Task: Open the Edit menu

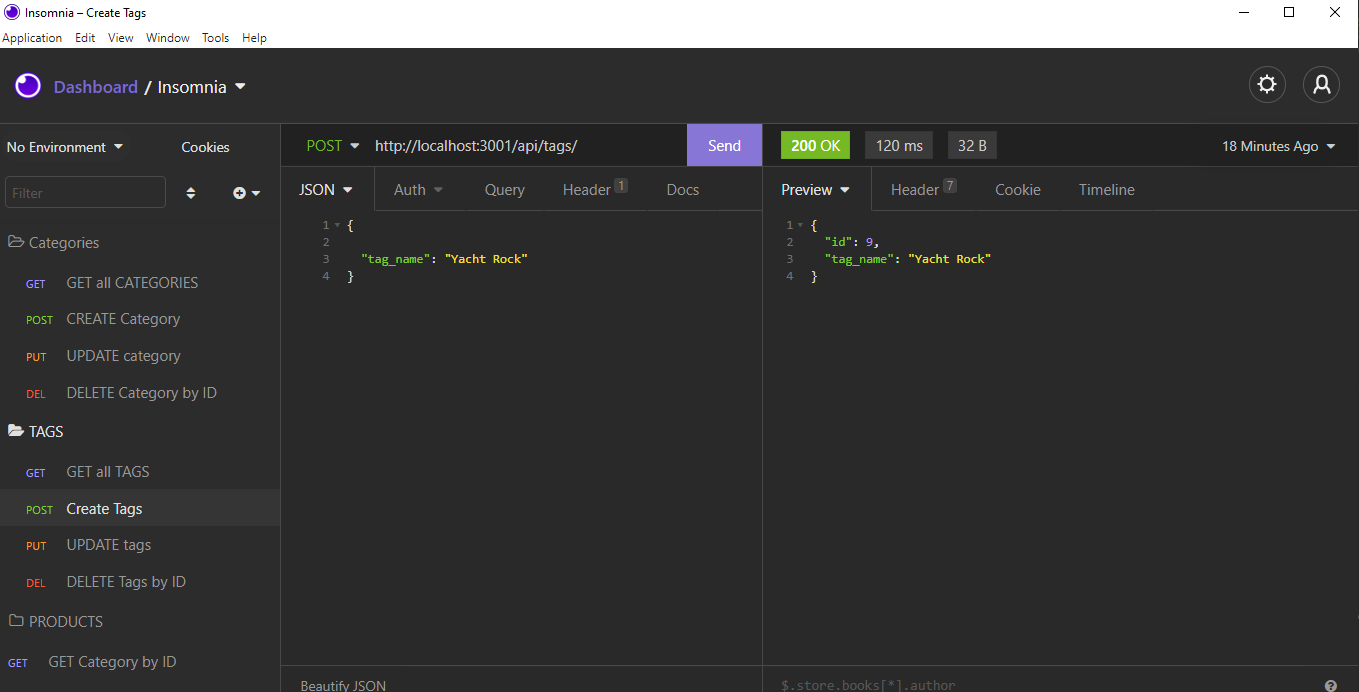Action: pos(85,38)
